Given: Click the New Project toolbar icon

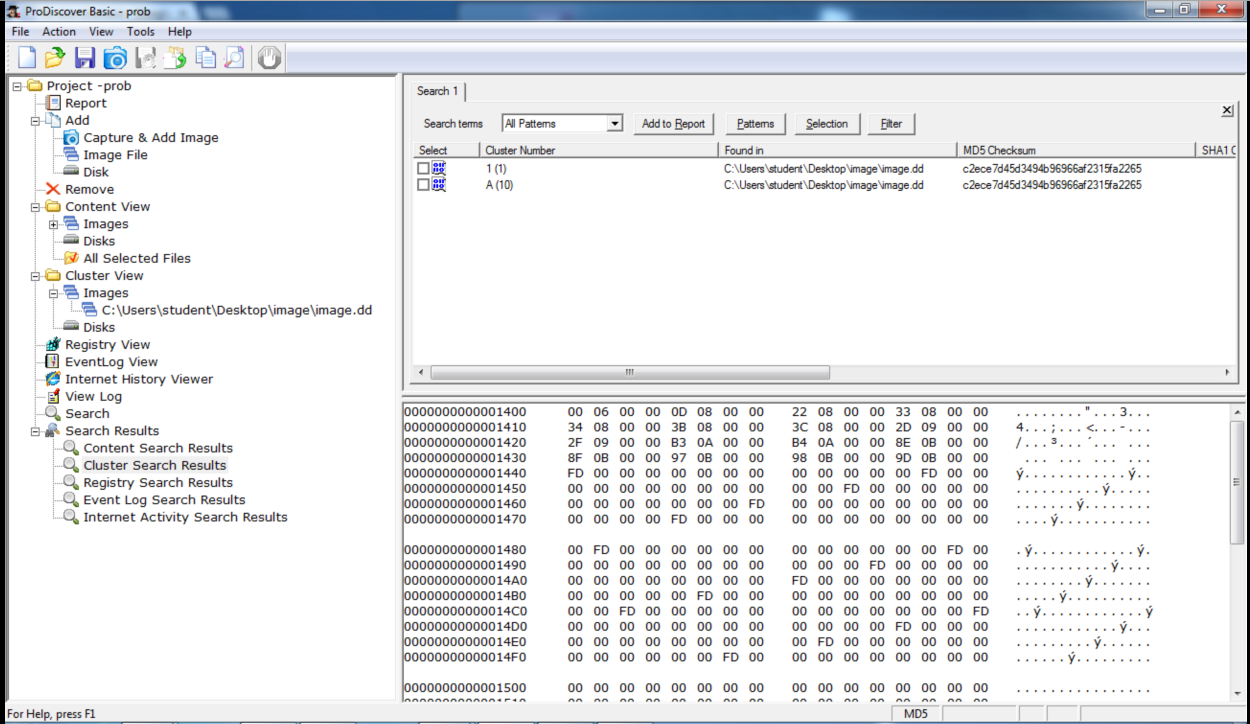Looking at the screenshot, I should 27,58.
